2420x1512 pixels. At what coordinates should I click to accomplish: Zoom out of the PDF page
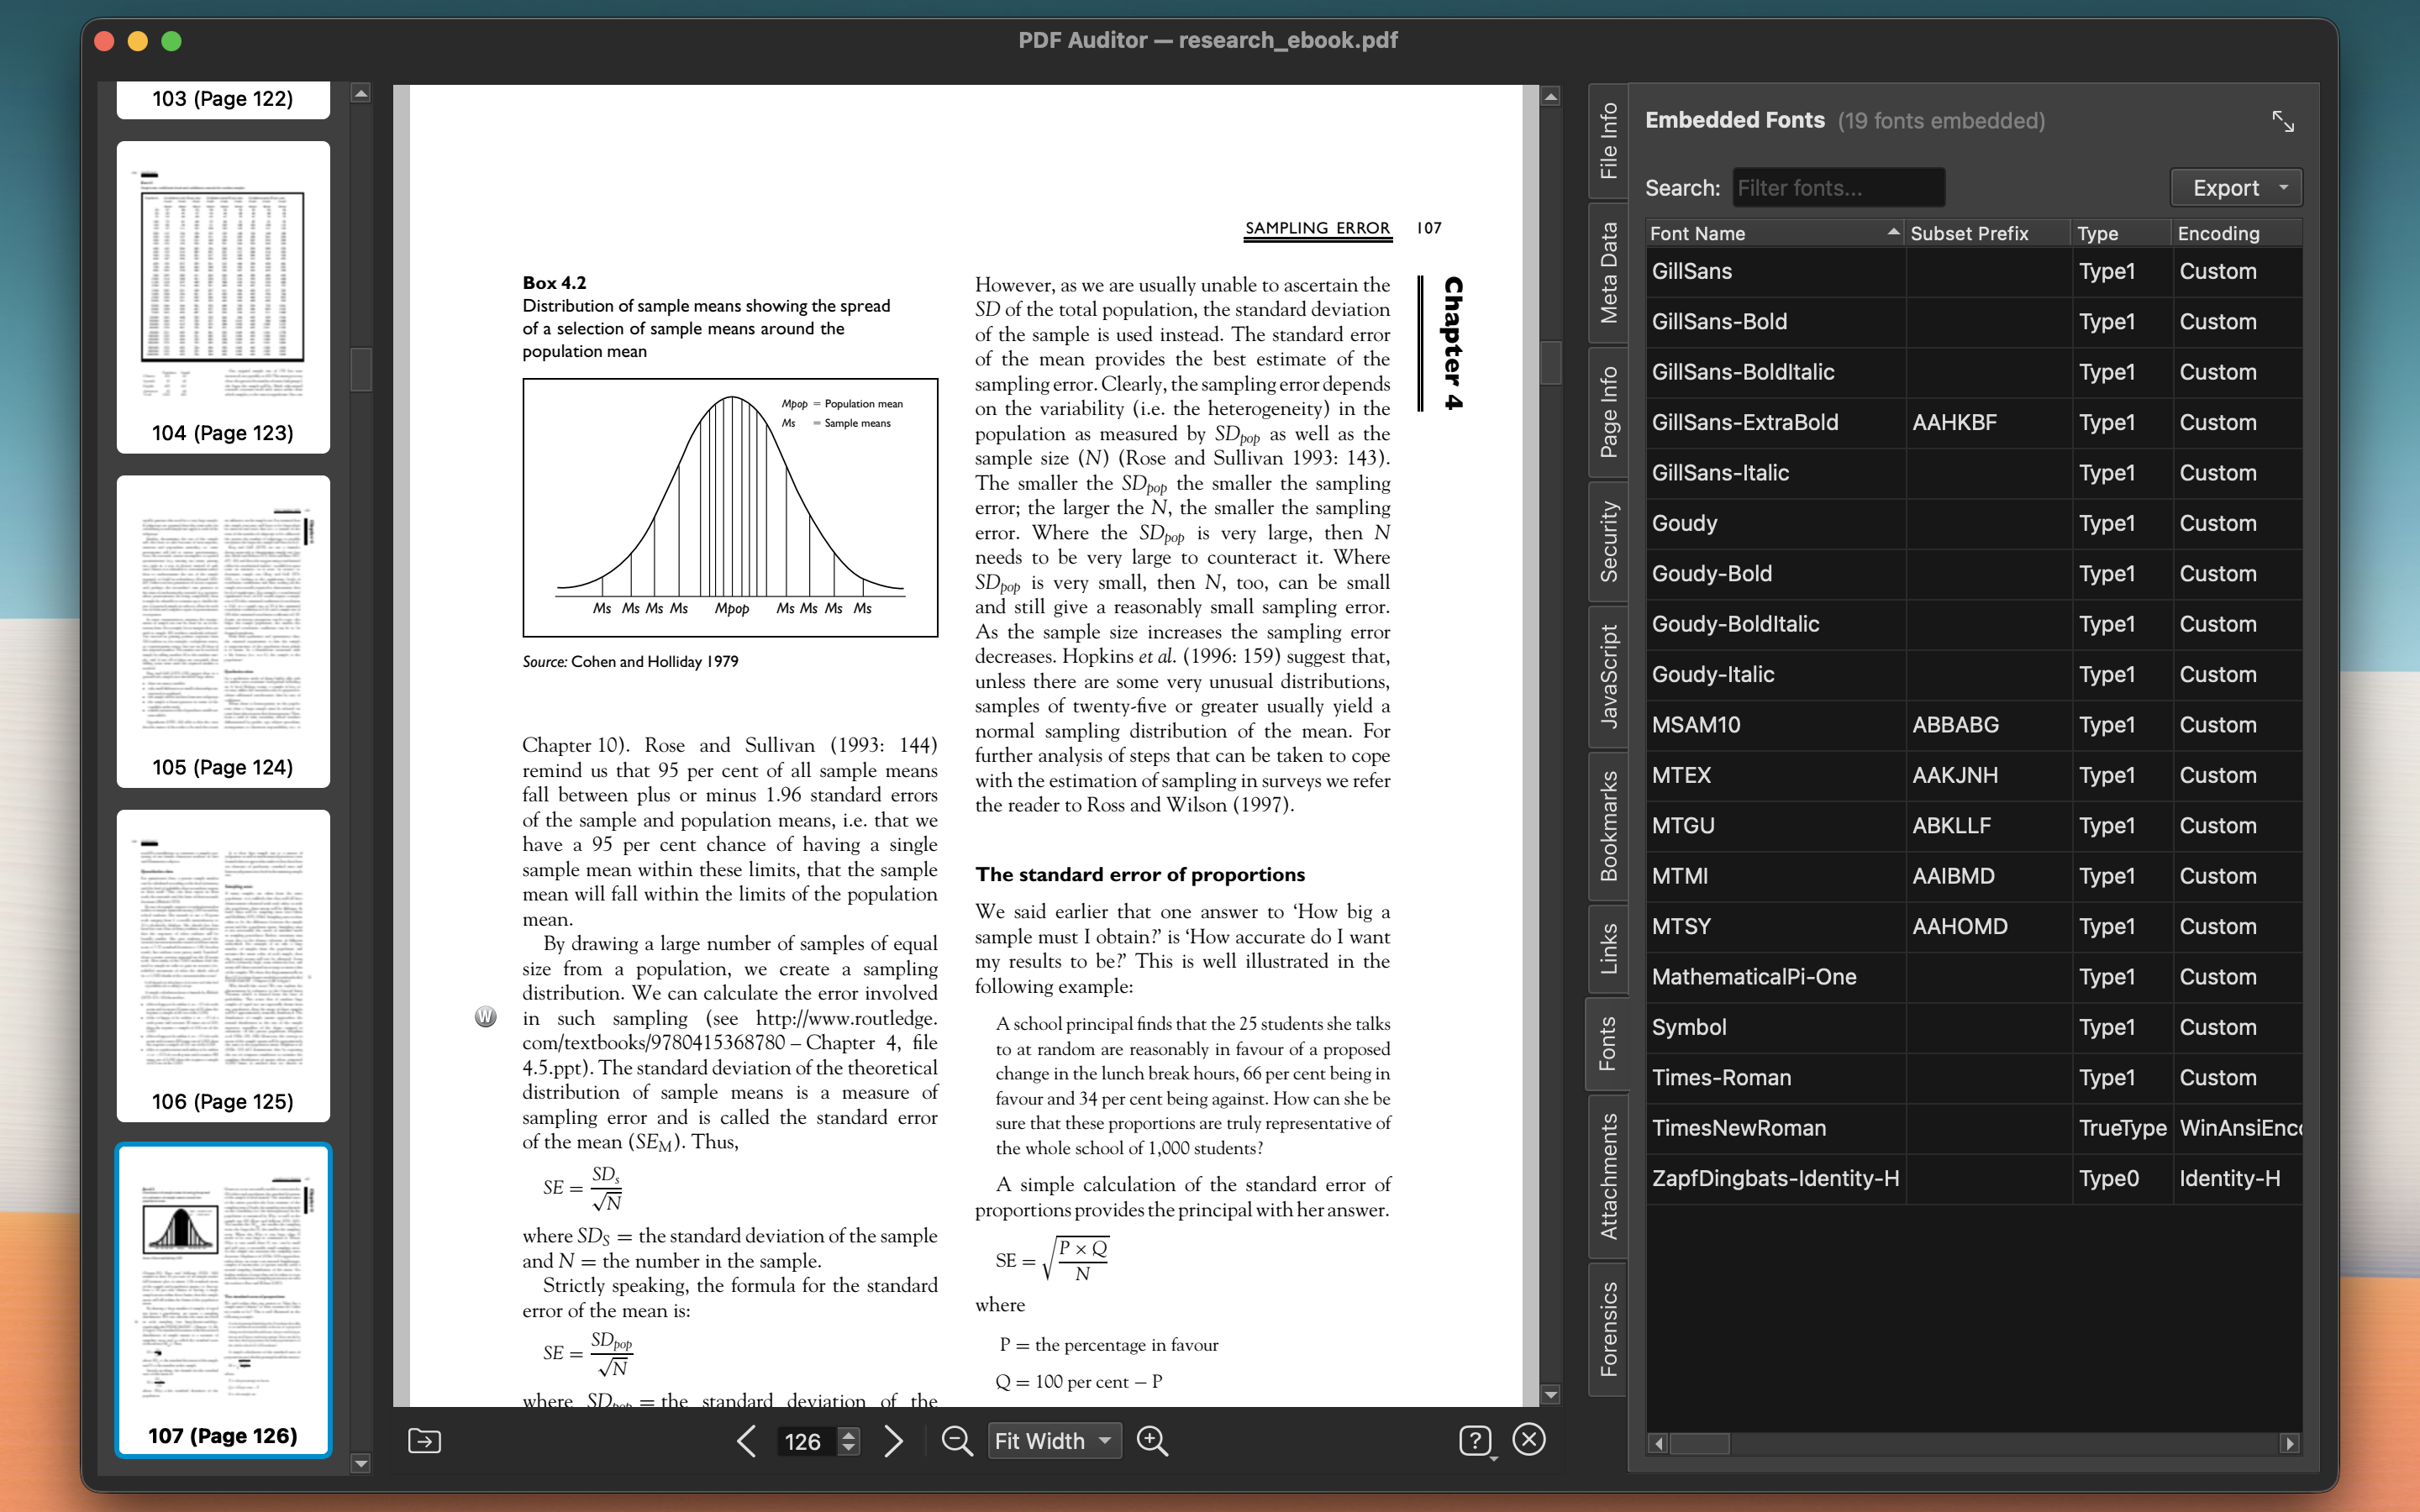pos(957,1440)
